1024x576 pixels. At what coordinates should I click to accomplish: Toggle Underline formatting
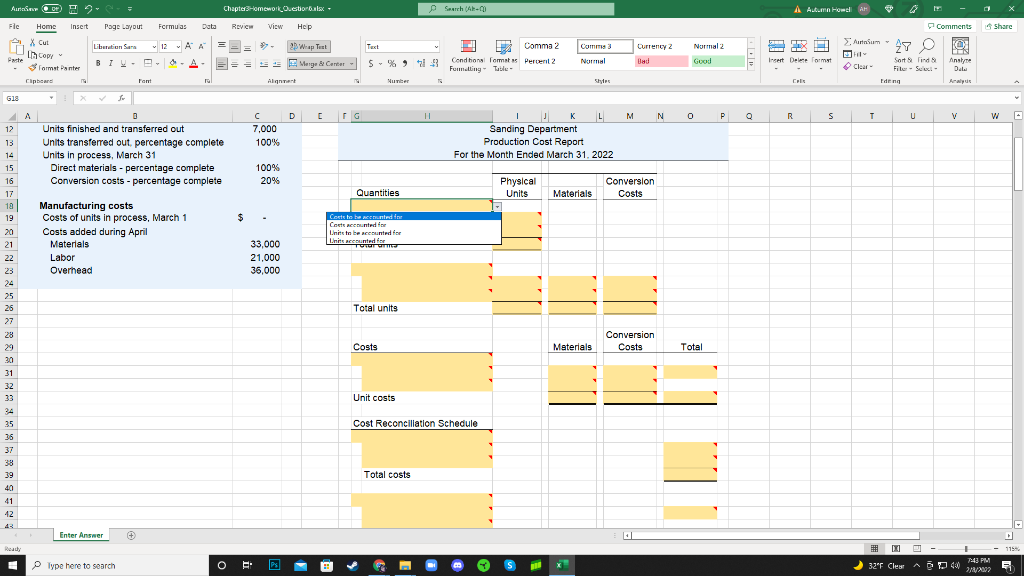point(123,63)
